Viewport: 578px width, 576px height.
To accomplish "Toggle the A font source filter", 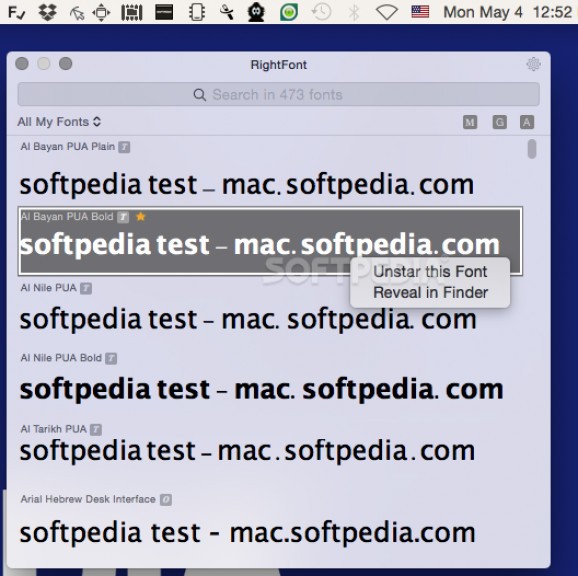I will [x=527, y=122].
